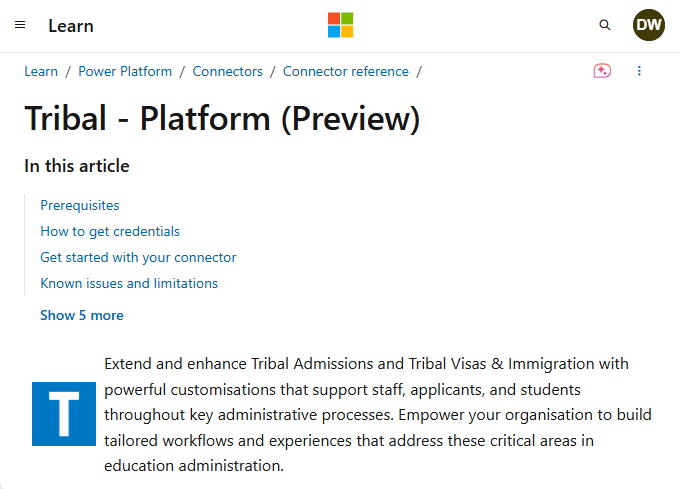Navigate to Power Platform breadcrumb
The image size is (680, 489).
[125, 71]
